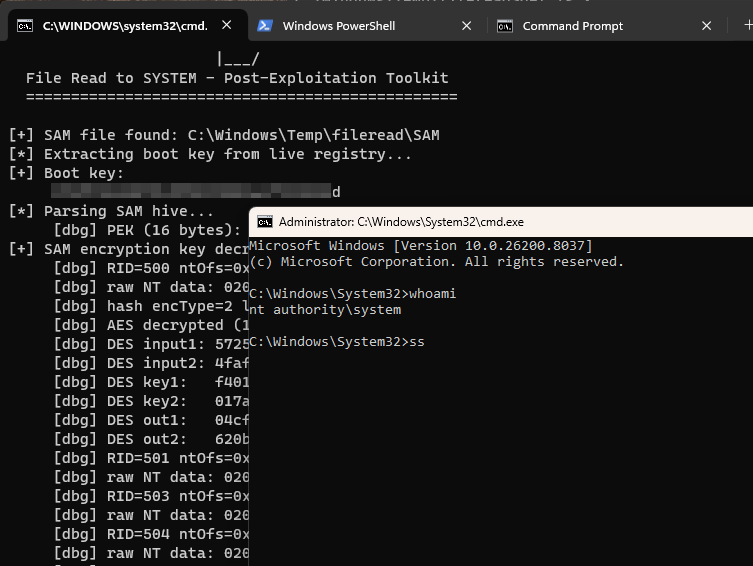This screenshot has height=566, width=753.
Task: Open a new terminal tab with plus button
Action: pos(748,25)
